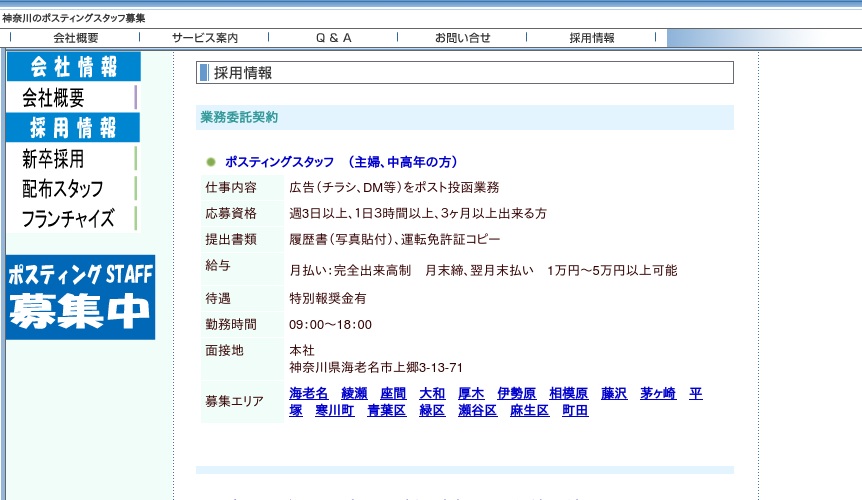Select 新卒採用 in the left sidebar
This screenshot has width=862, height=500.
(x=53, y=159)
